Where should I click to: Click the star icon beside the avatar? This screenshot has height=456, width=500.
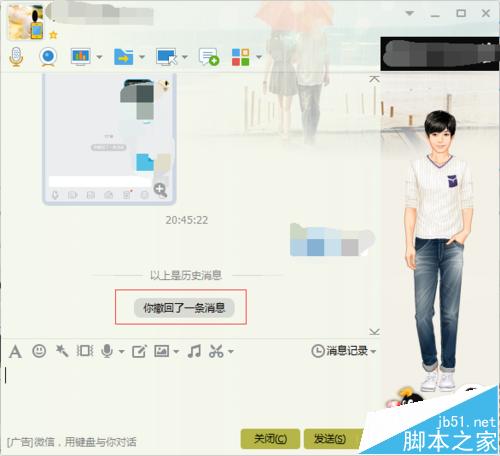[x=53, y=35]
